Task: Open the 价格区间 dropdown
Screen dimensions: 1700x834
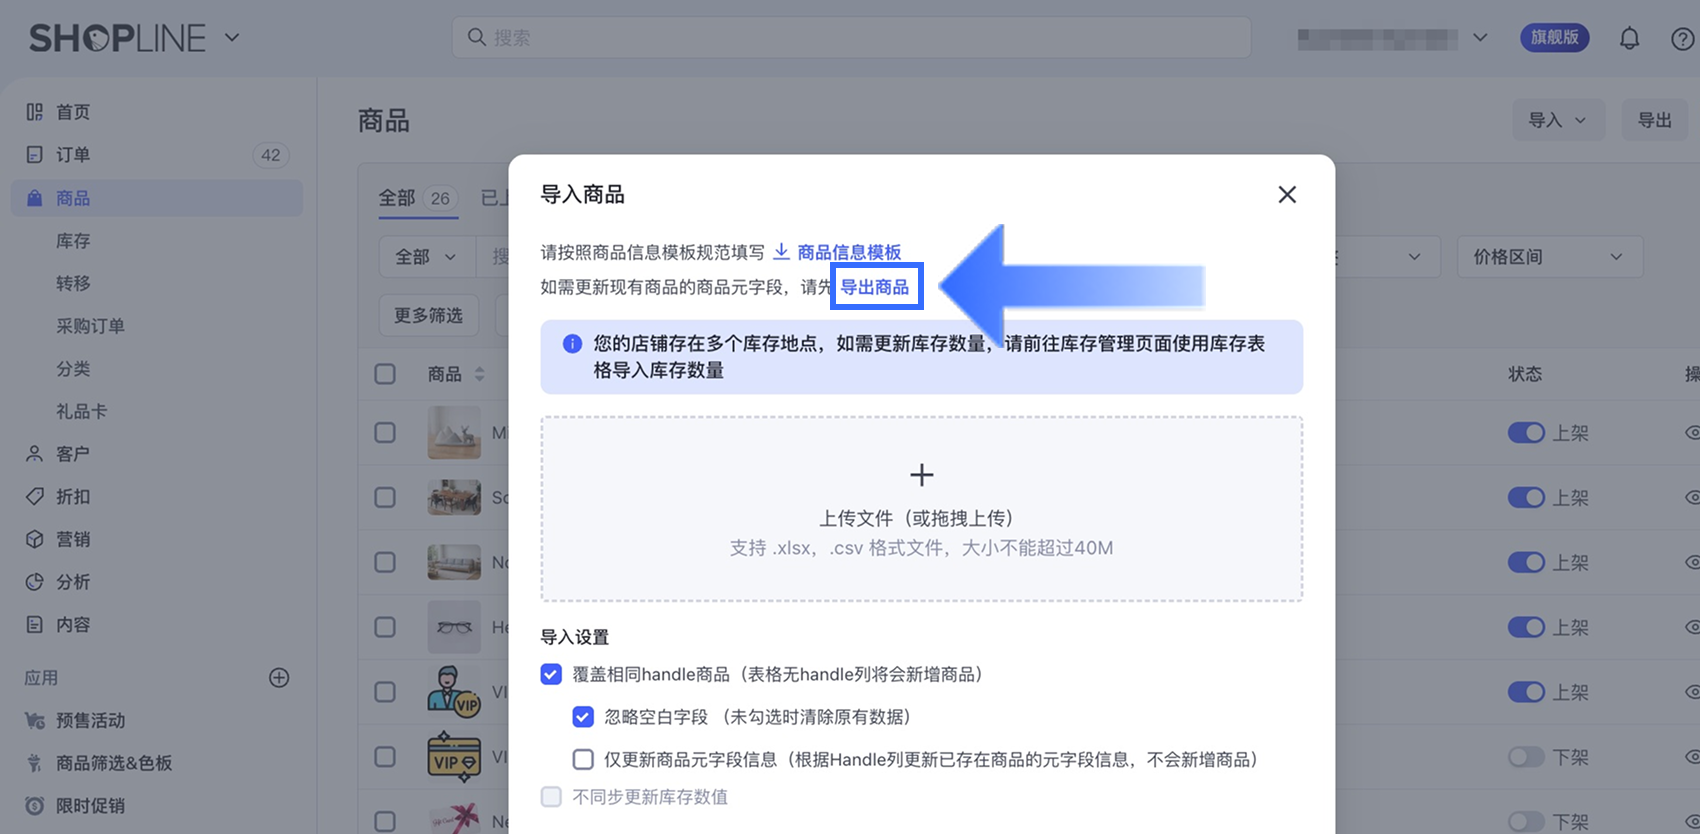Action: tap(1549, 257)
